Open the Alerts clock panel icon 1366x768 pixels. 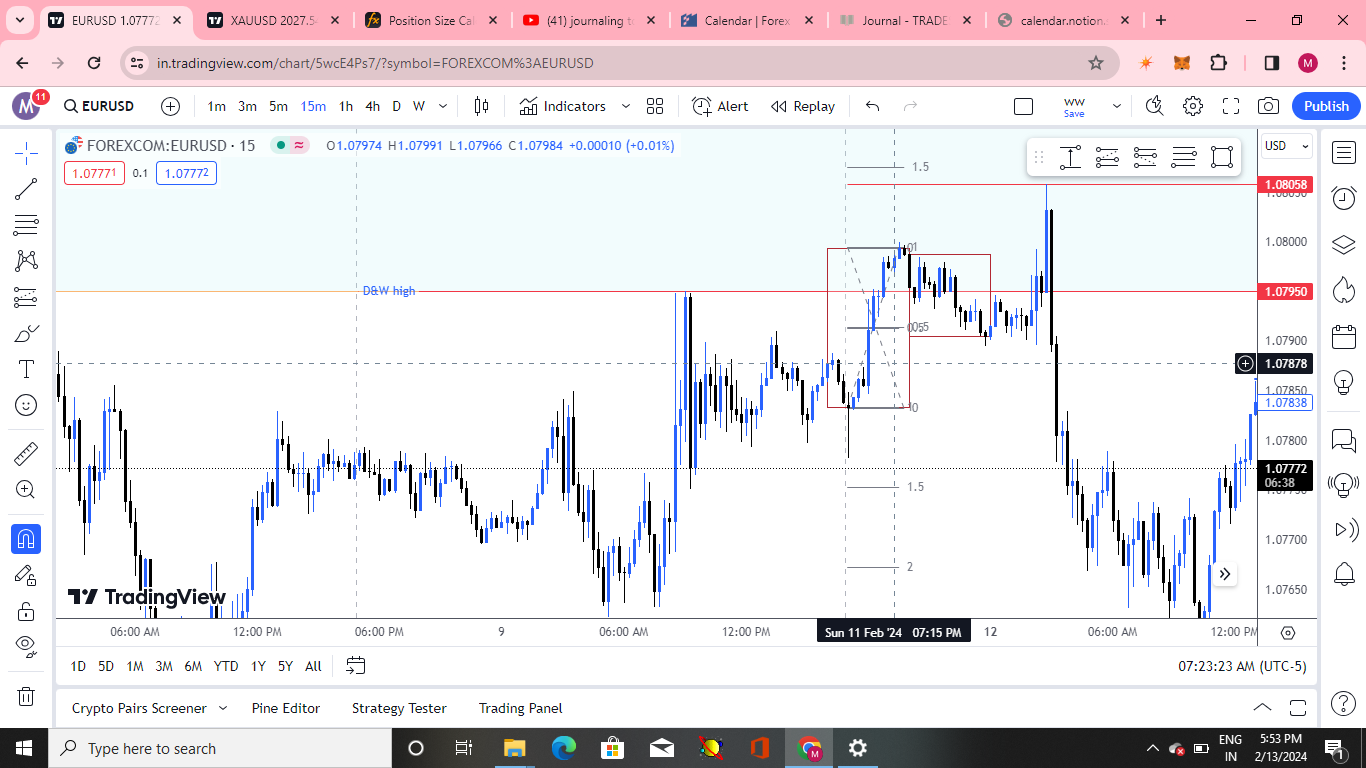1344,198
